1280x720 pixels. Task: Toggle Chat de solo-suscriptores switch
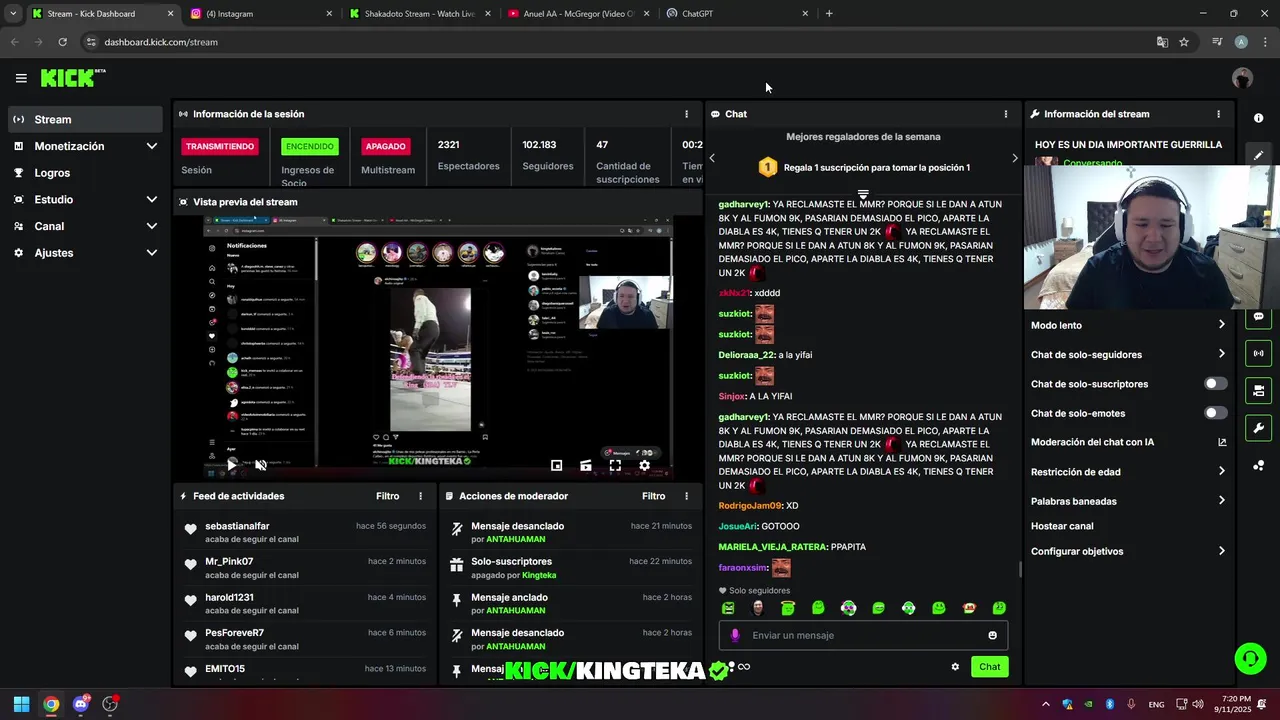pyautogui.click(x=1215, y=384)
